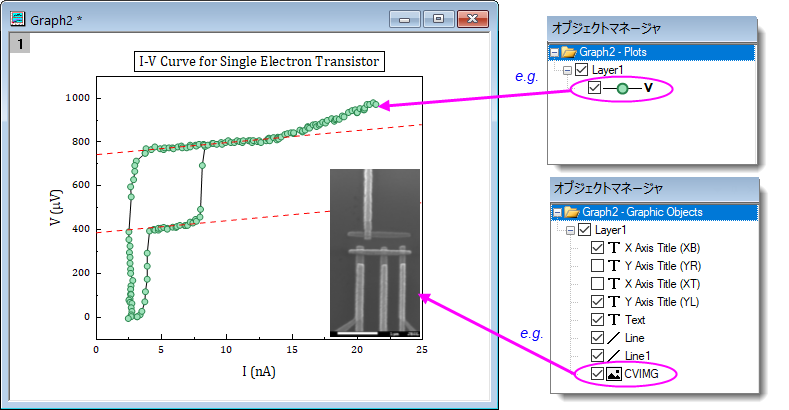The image size is (789, 410).
Task: Collapse the Graph2 - Graphic Objects node
Action: [558, 212]
